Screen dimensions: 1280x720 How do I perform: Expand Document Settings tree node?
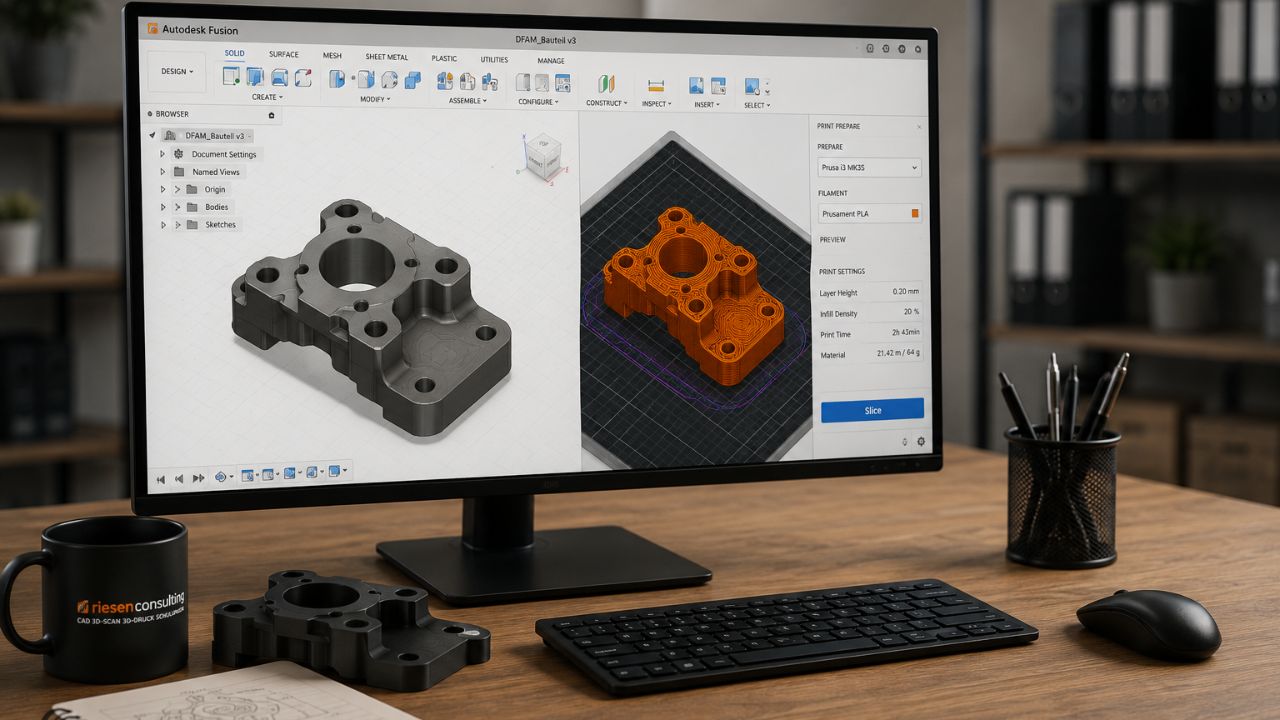tap(163, 154)
